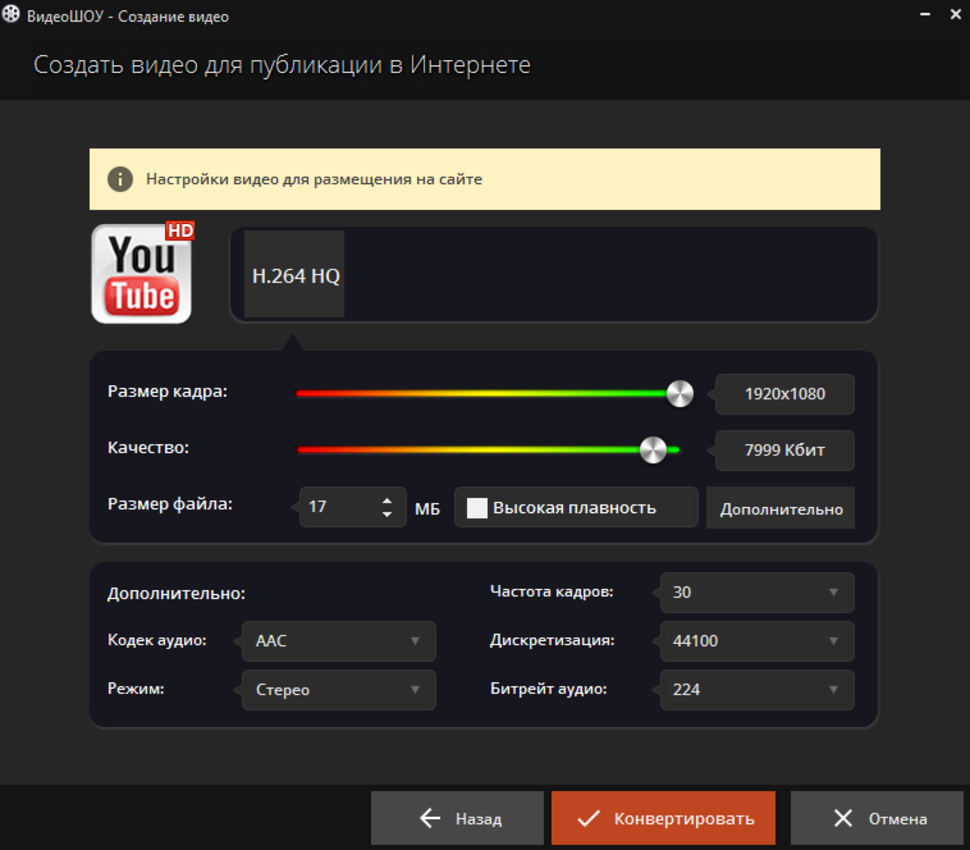The image size is (970, 850).
Task: Open the Дискретизация 44100 dropdown
Action: click(x=757, y=641)
